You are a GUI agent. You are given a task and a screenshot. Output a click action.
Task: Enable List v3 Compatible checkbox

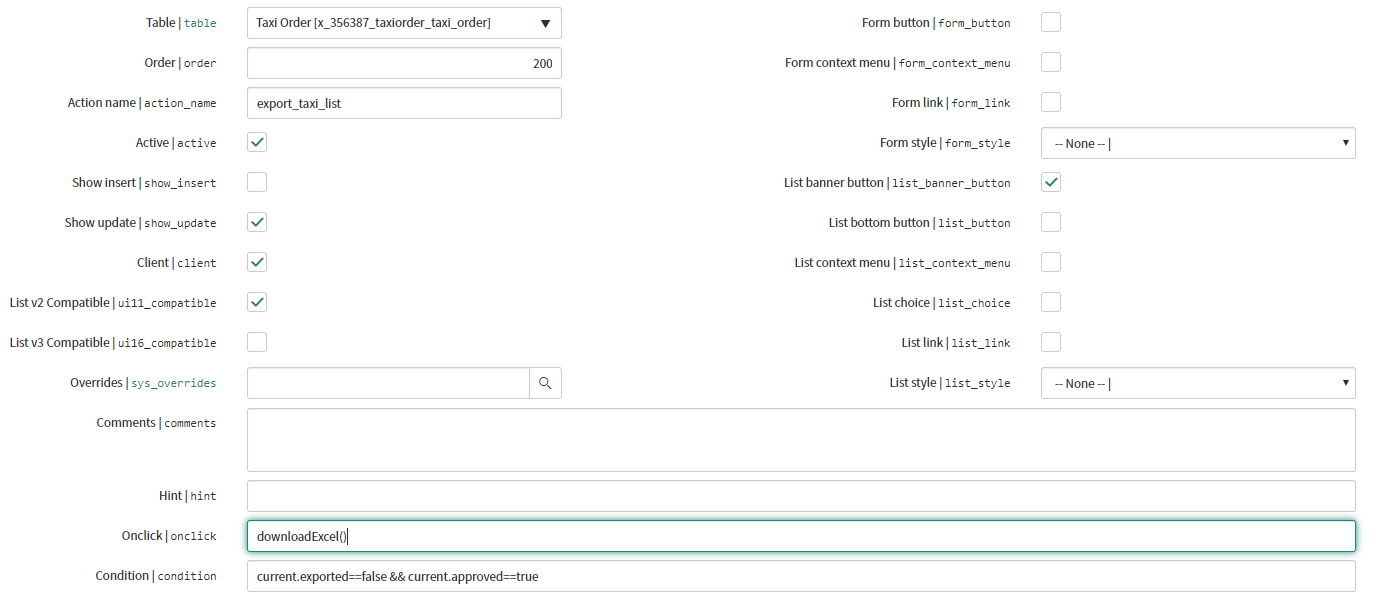coord(257,342)
